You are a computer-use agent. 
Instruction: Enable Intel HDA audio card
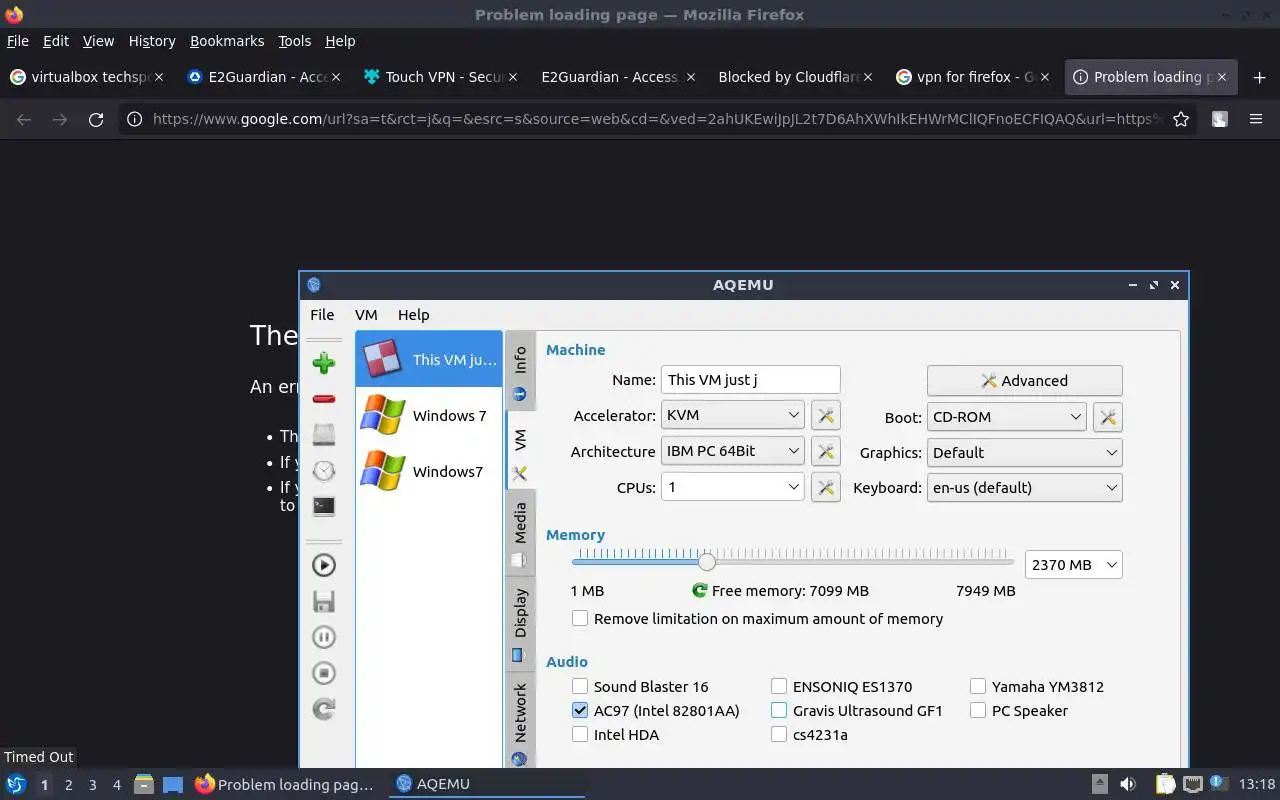pos(580,734)
